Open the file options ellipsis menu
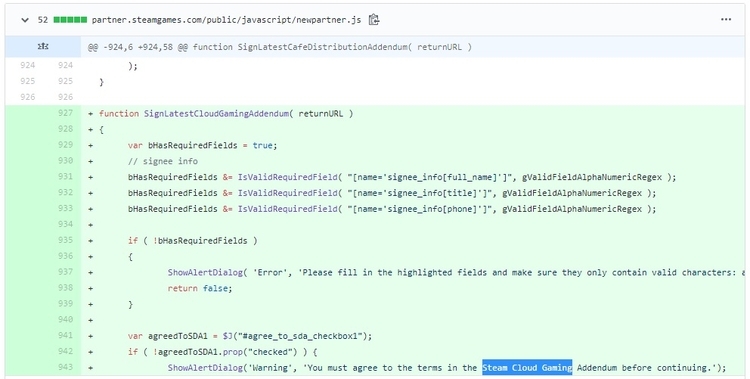The height and width of the screenshot is (379, 750). (x=726, y=20)
